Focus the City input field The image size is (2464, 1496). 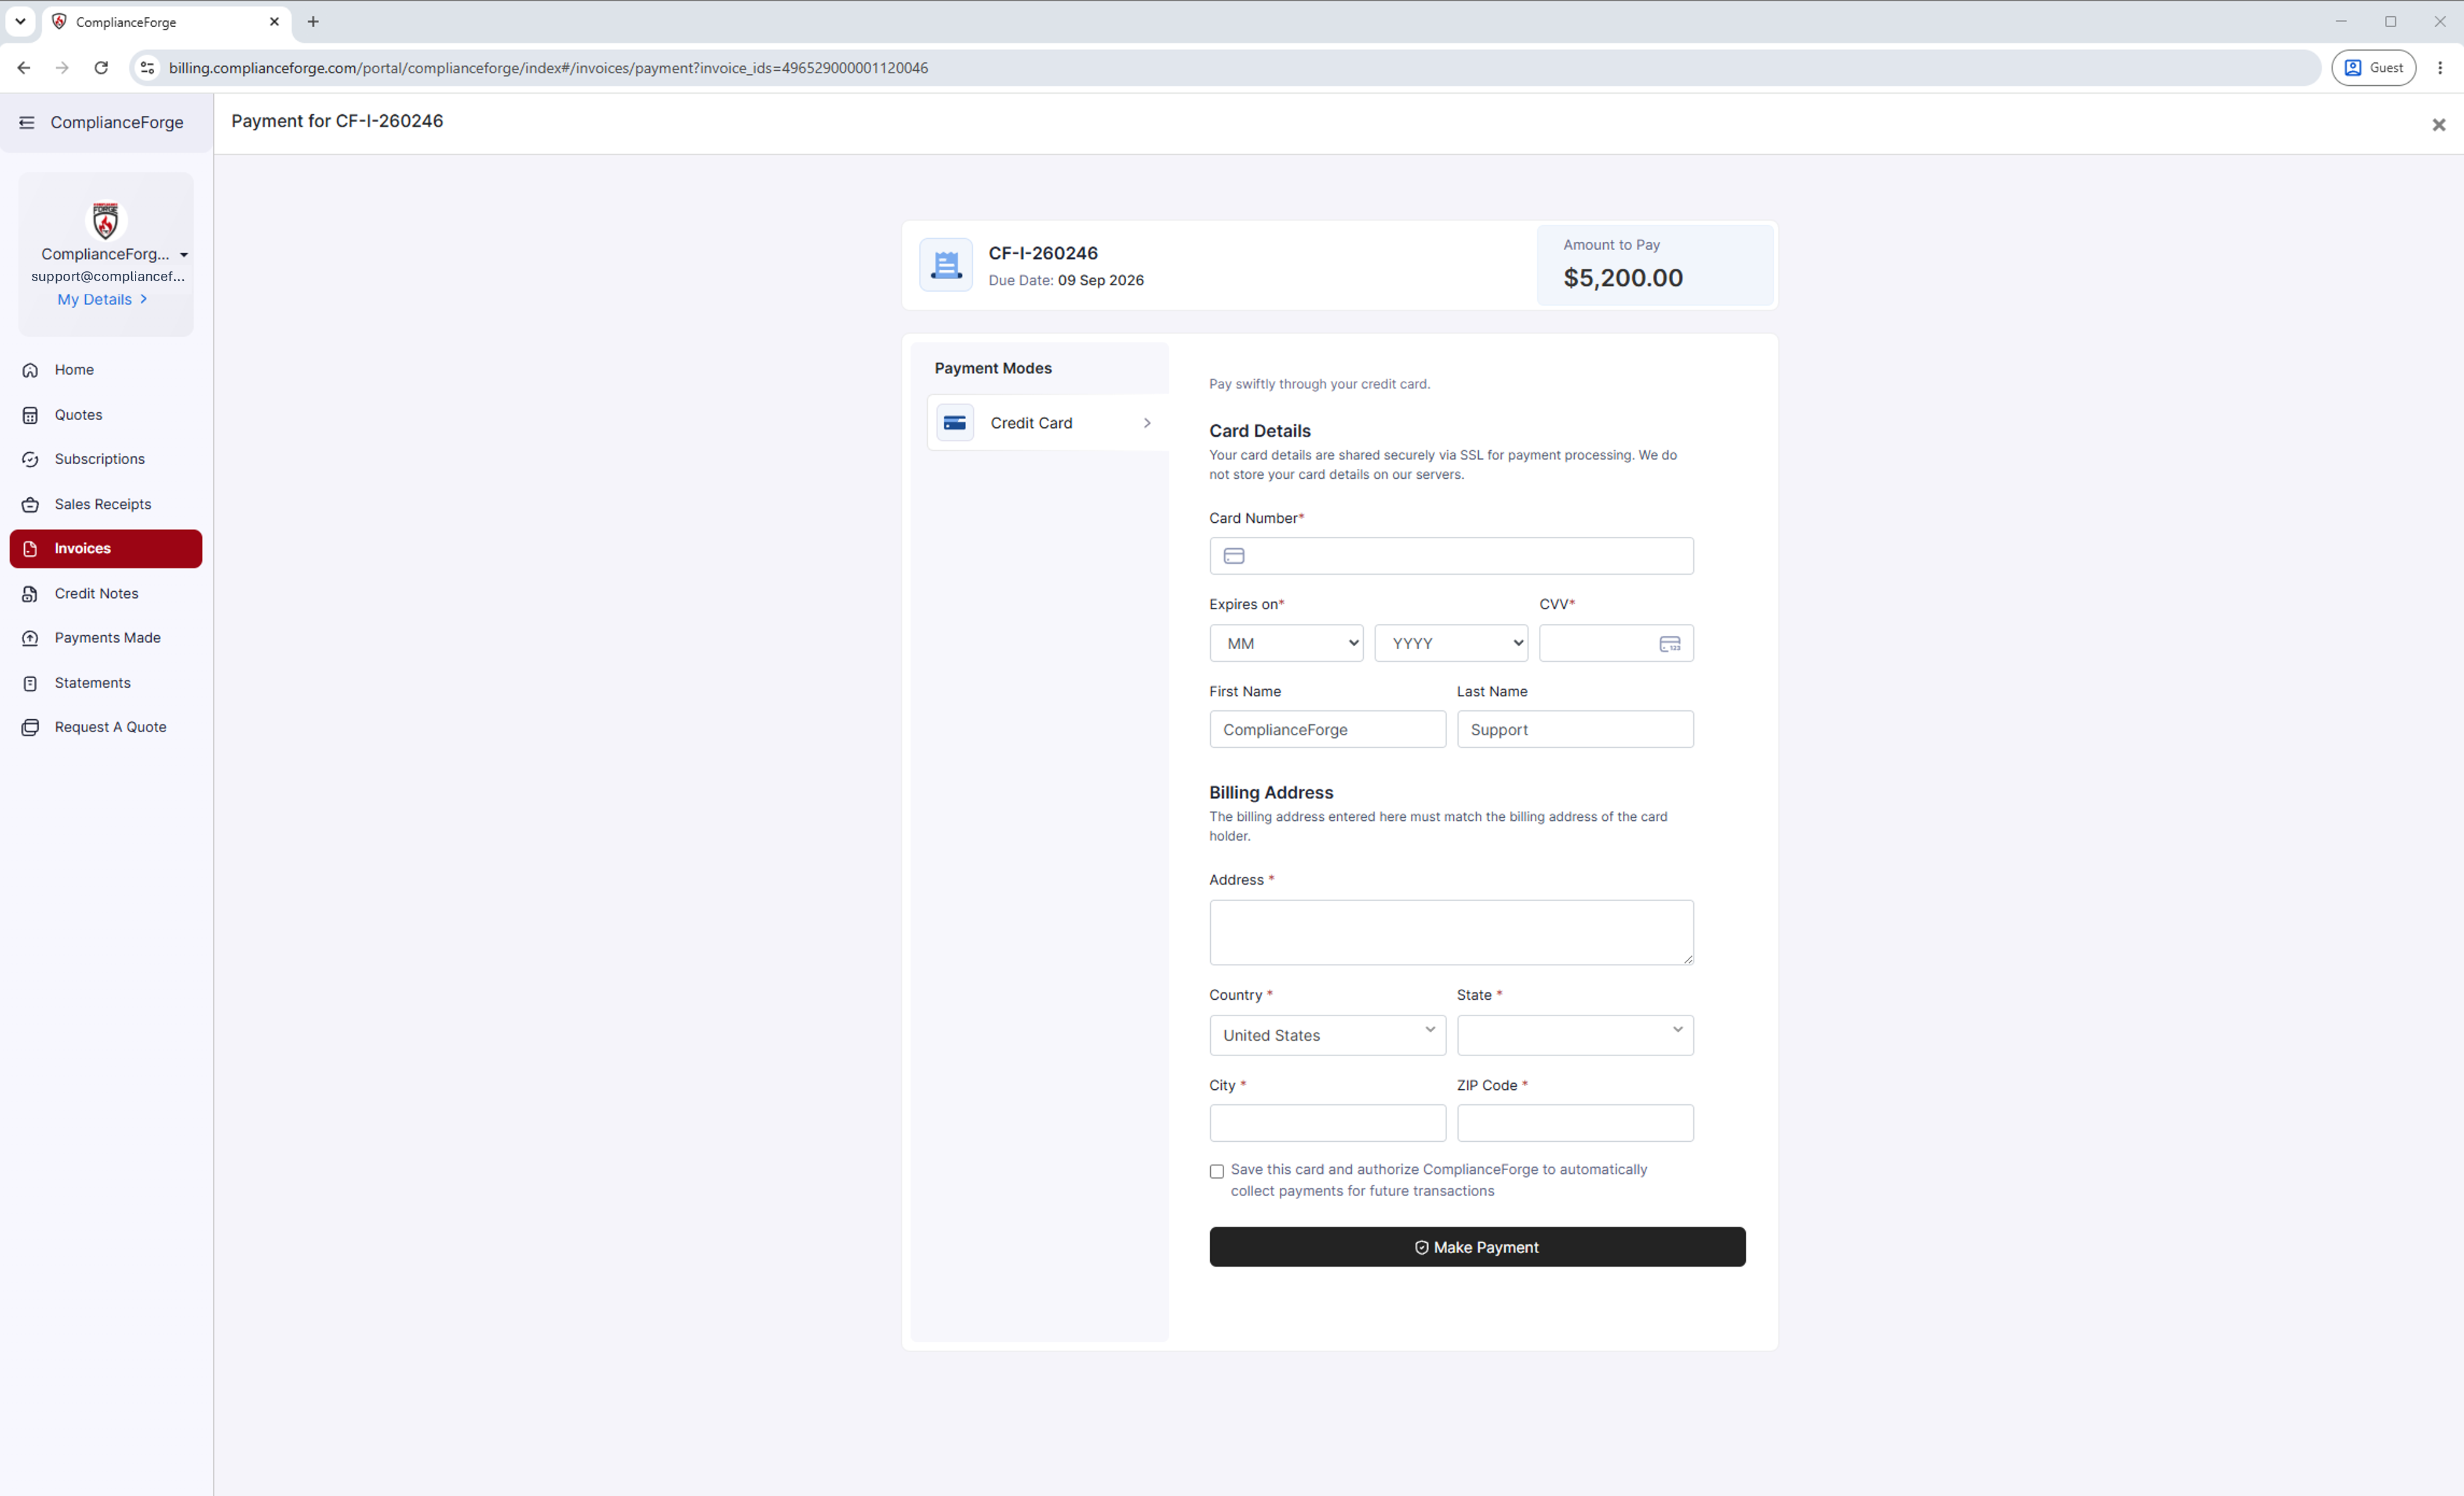pos(1327,1123)
